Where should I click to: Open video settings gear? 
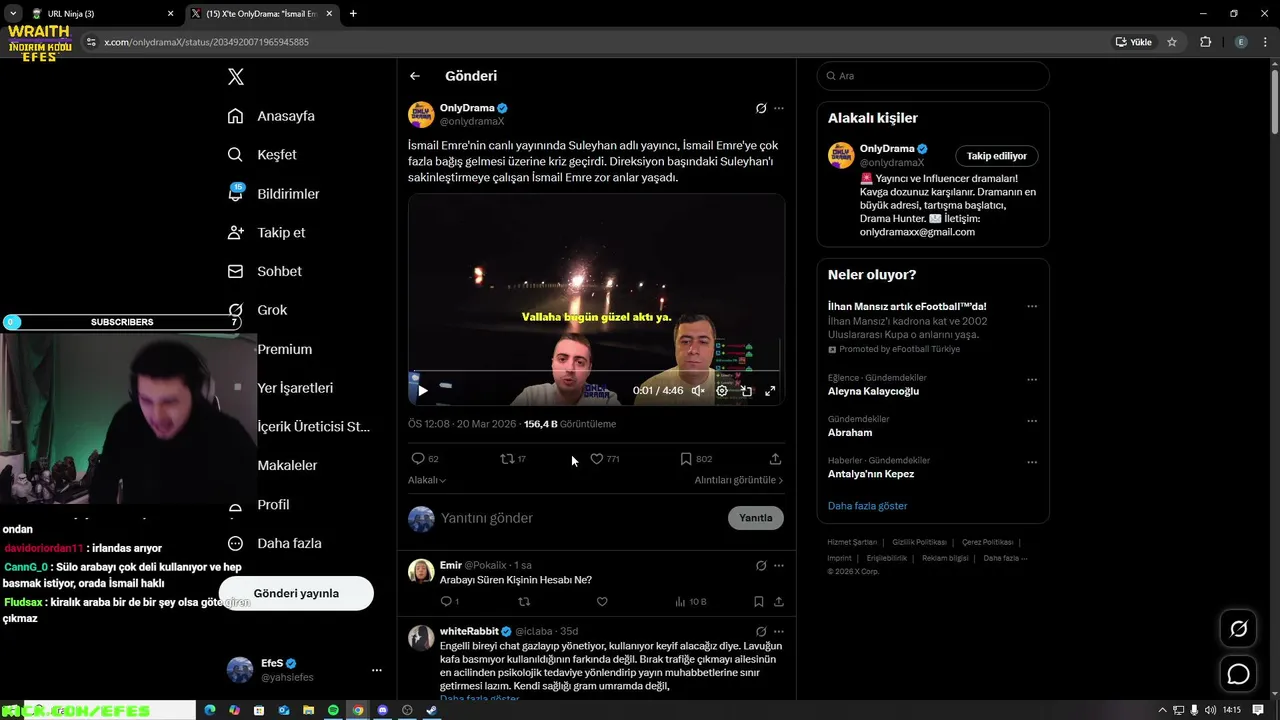pos(722,391)
